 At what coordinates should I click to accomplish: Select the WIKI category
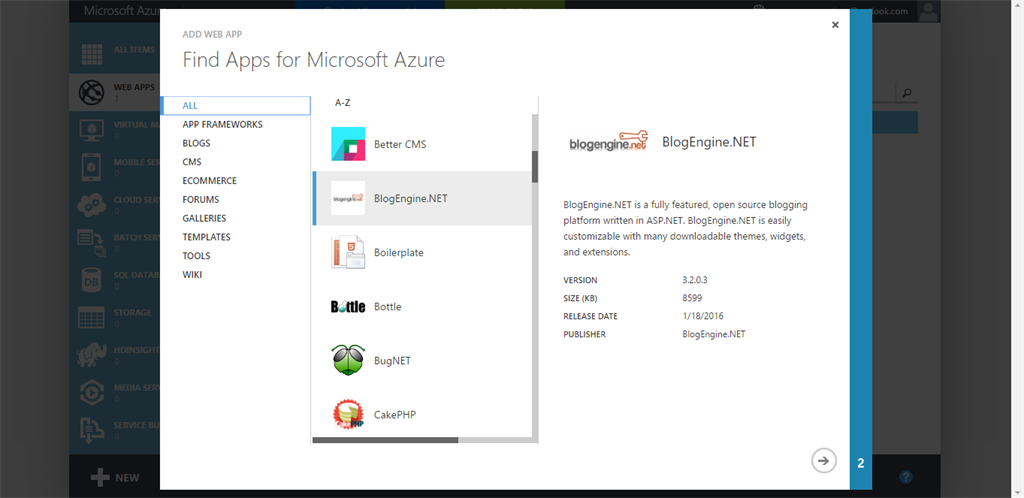[x=193, y=275]
